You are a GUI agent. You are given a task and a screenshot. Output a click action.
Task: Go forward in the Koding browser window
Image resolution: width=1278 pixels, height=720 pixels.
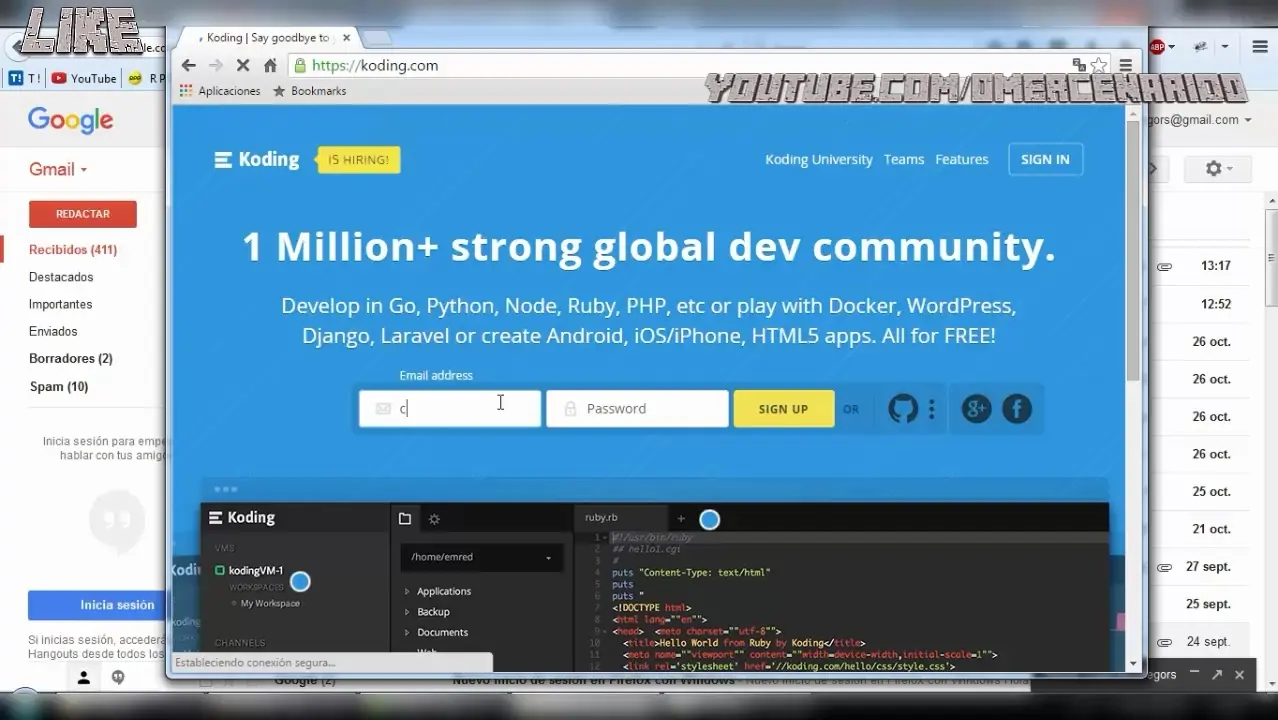[x=216, y=65]
